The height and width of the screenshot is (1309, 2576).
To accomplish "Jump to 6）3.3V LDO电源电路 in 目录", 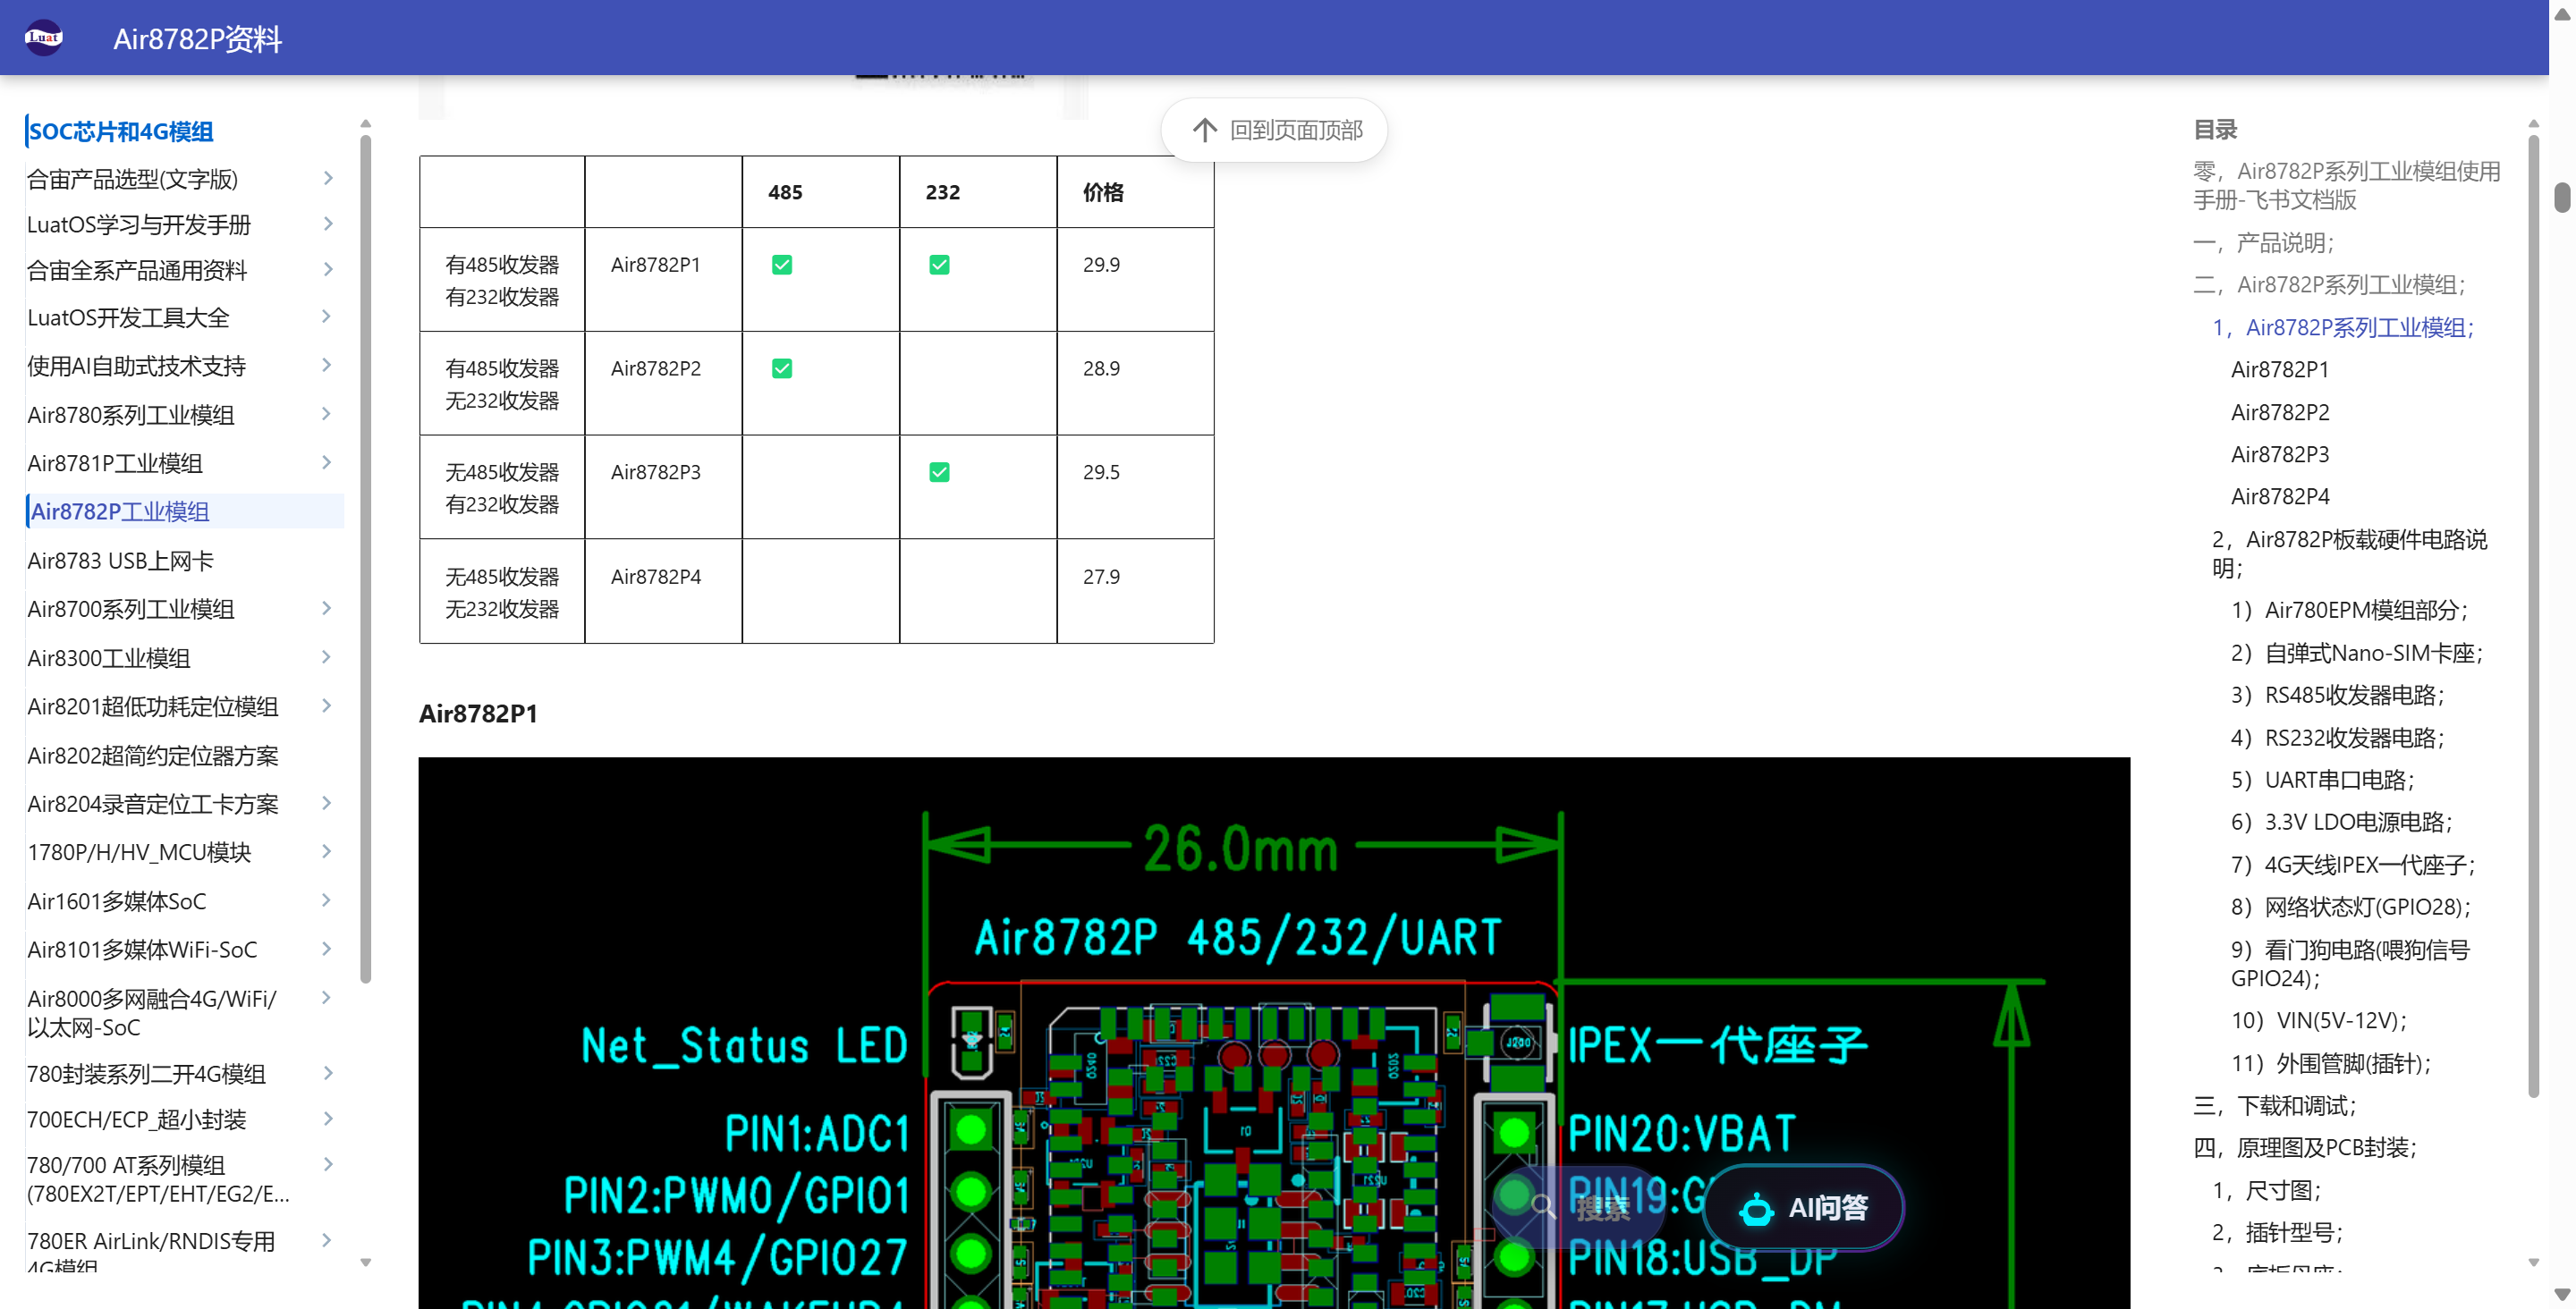I will coord(2342,822).
